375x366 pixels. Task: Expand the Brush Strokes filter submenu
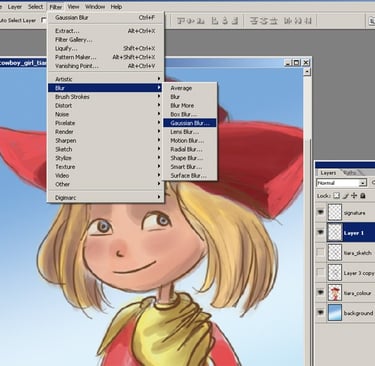[105, 97]
